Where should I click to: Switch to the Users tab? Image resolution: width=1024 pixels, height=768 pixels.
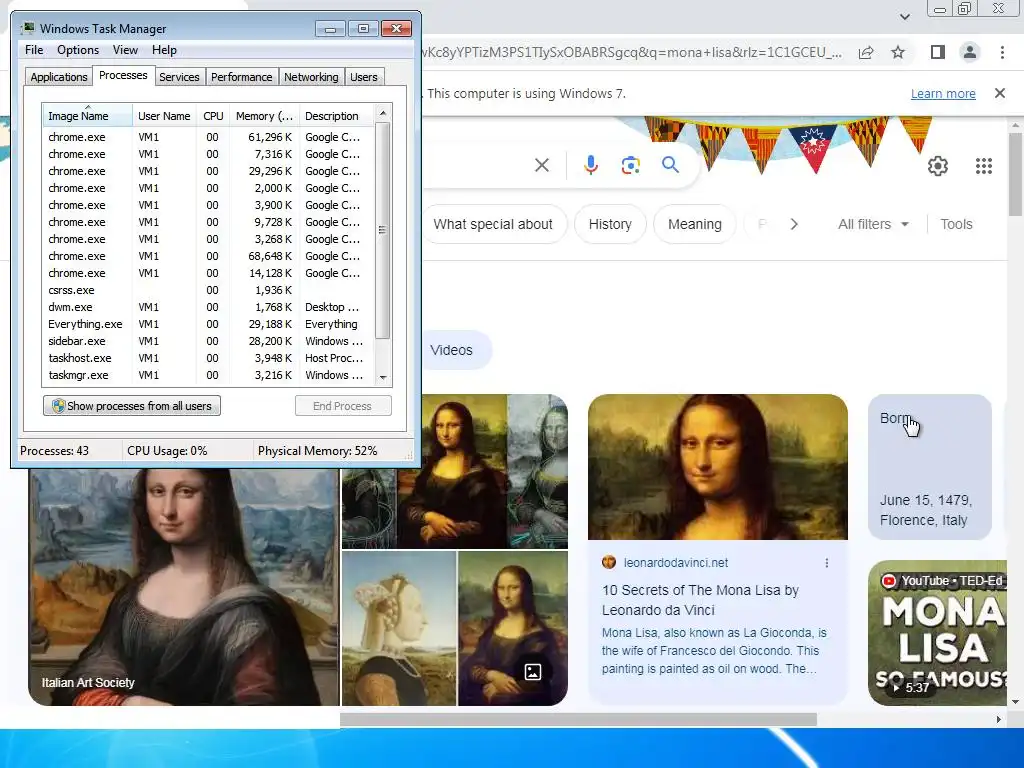point(363,77)
